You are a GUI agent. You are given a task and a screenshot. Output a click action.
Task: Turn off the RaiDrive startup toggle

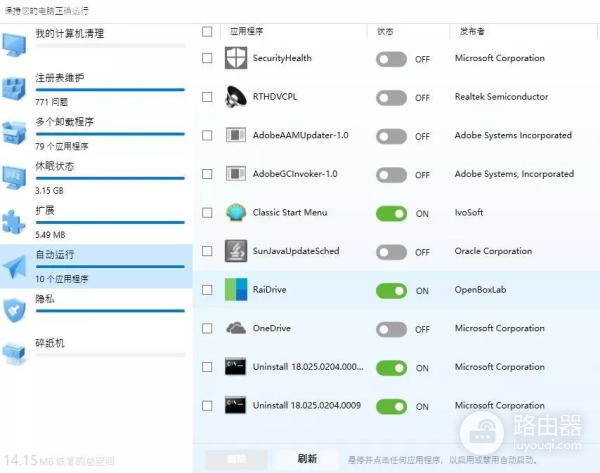391,290
